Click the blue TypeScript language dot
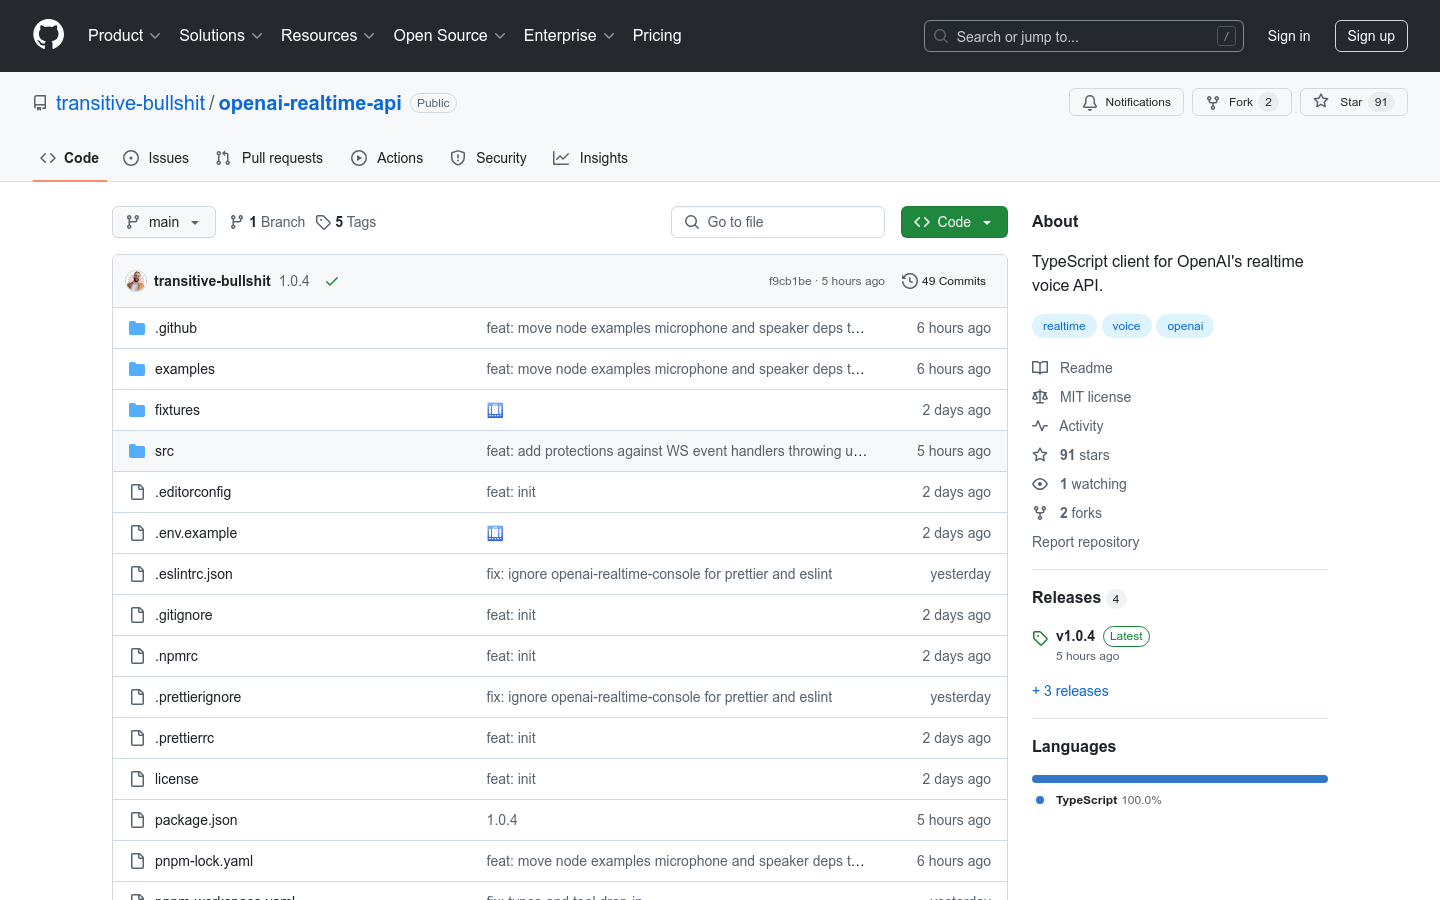1440x900 pixels. pyautogui.click(x=1040, y=800)
